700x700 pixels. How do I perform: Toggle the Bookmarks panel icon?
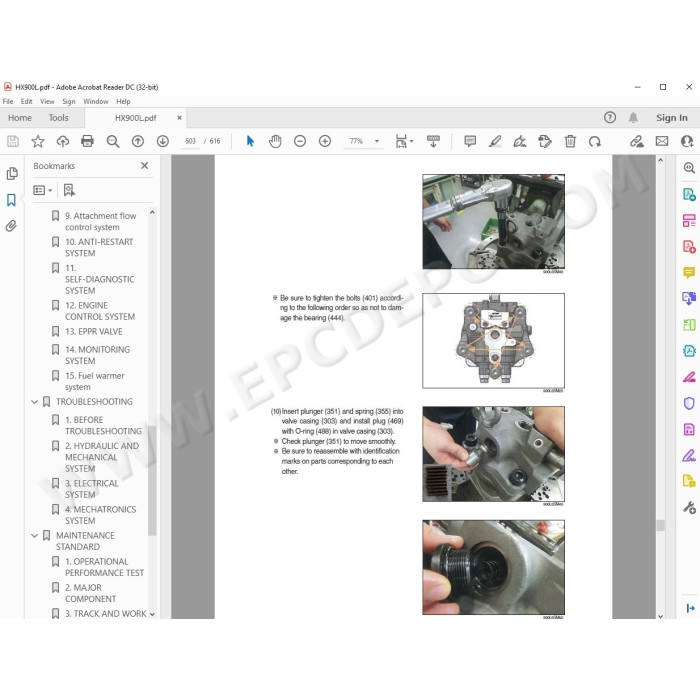[12, 200]
